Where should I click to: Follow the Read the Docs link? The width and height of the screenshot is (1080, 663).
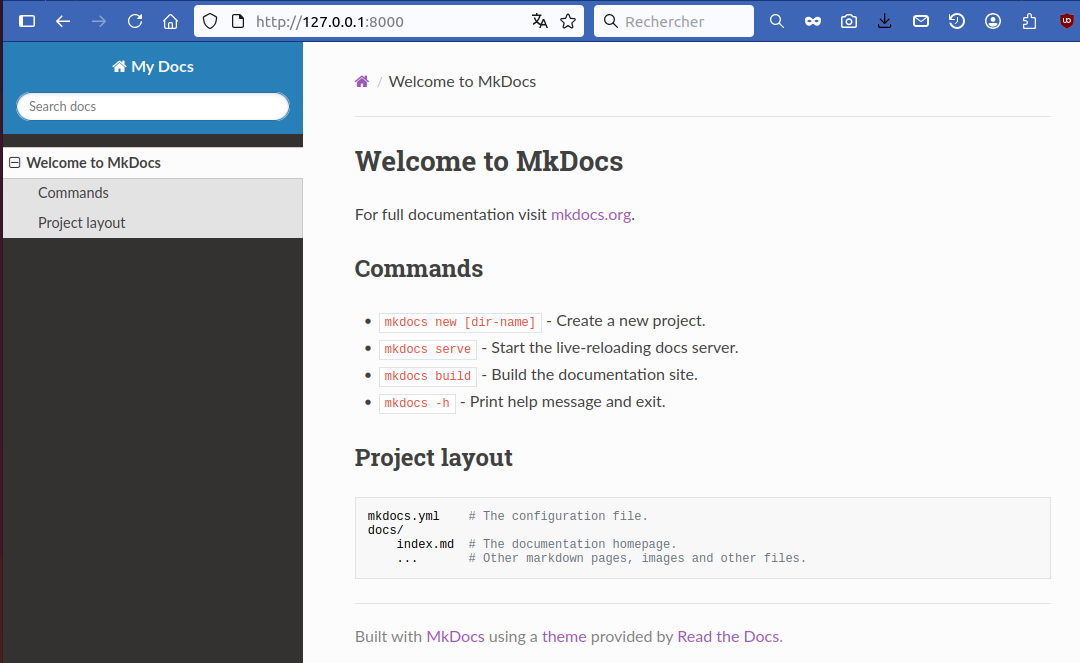coord(728,636)
